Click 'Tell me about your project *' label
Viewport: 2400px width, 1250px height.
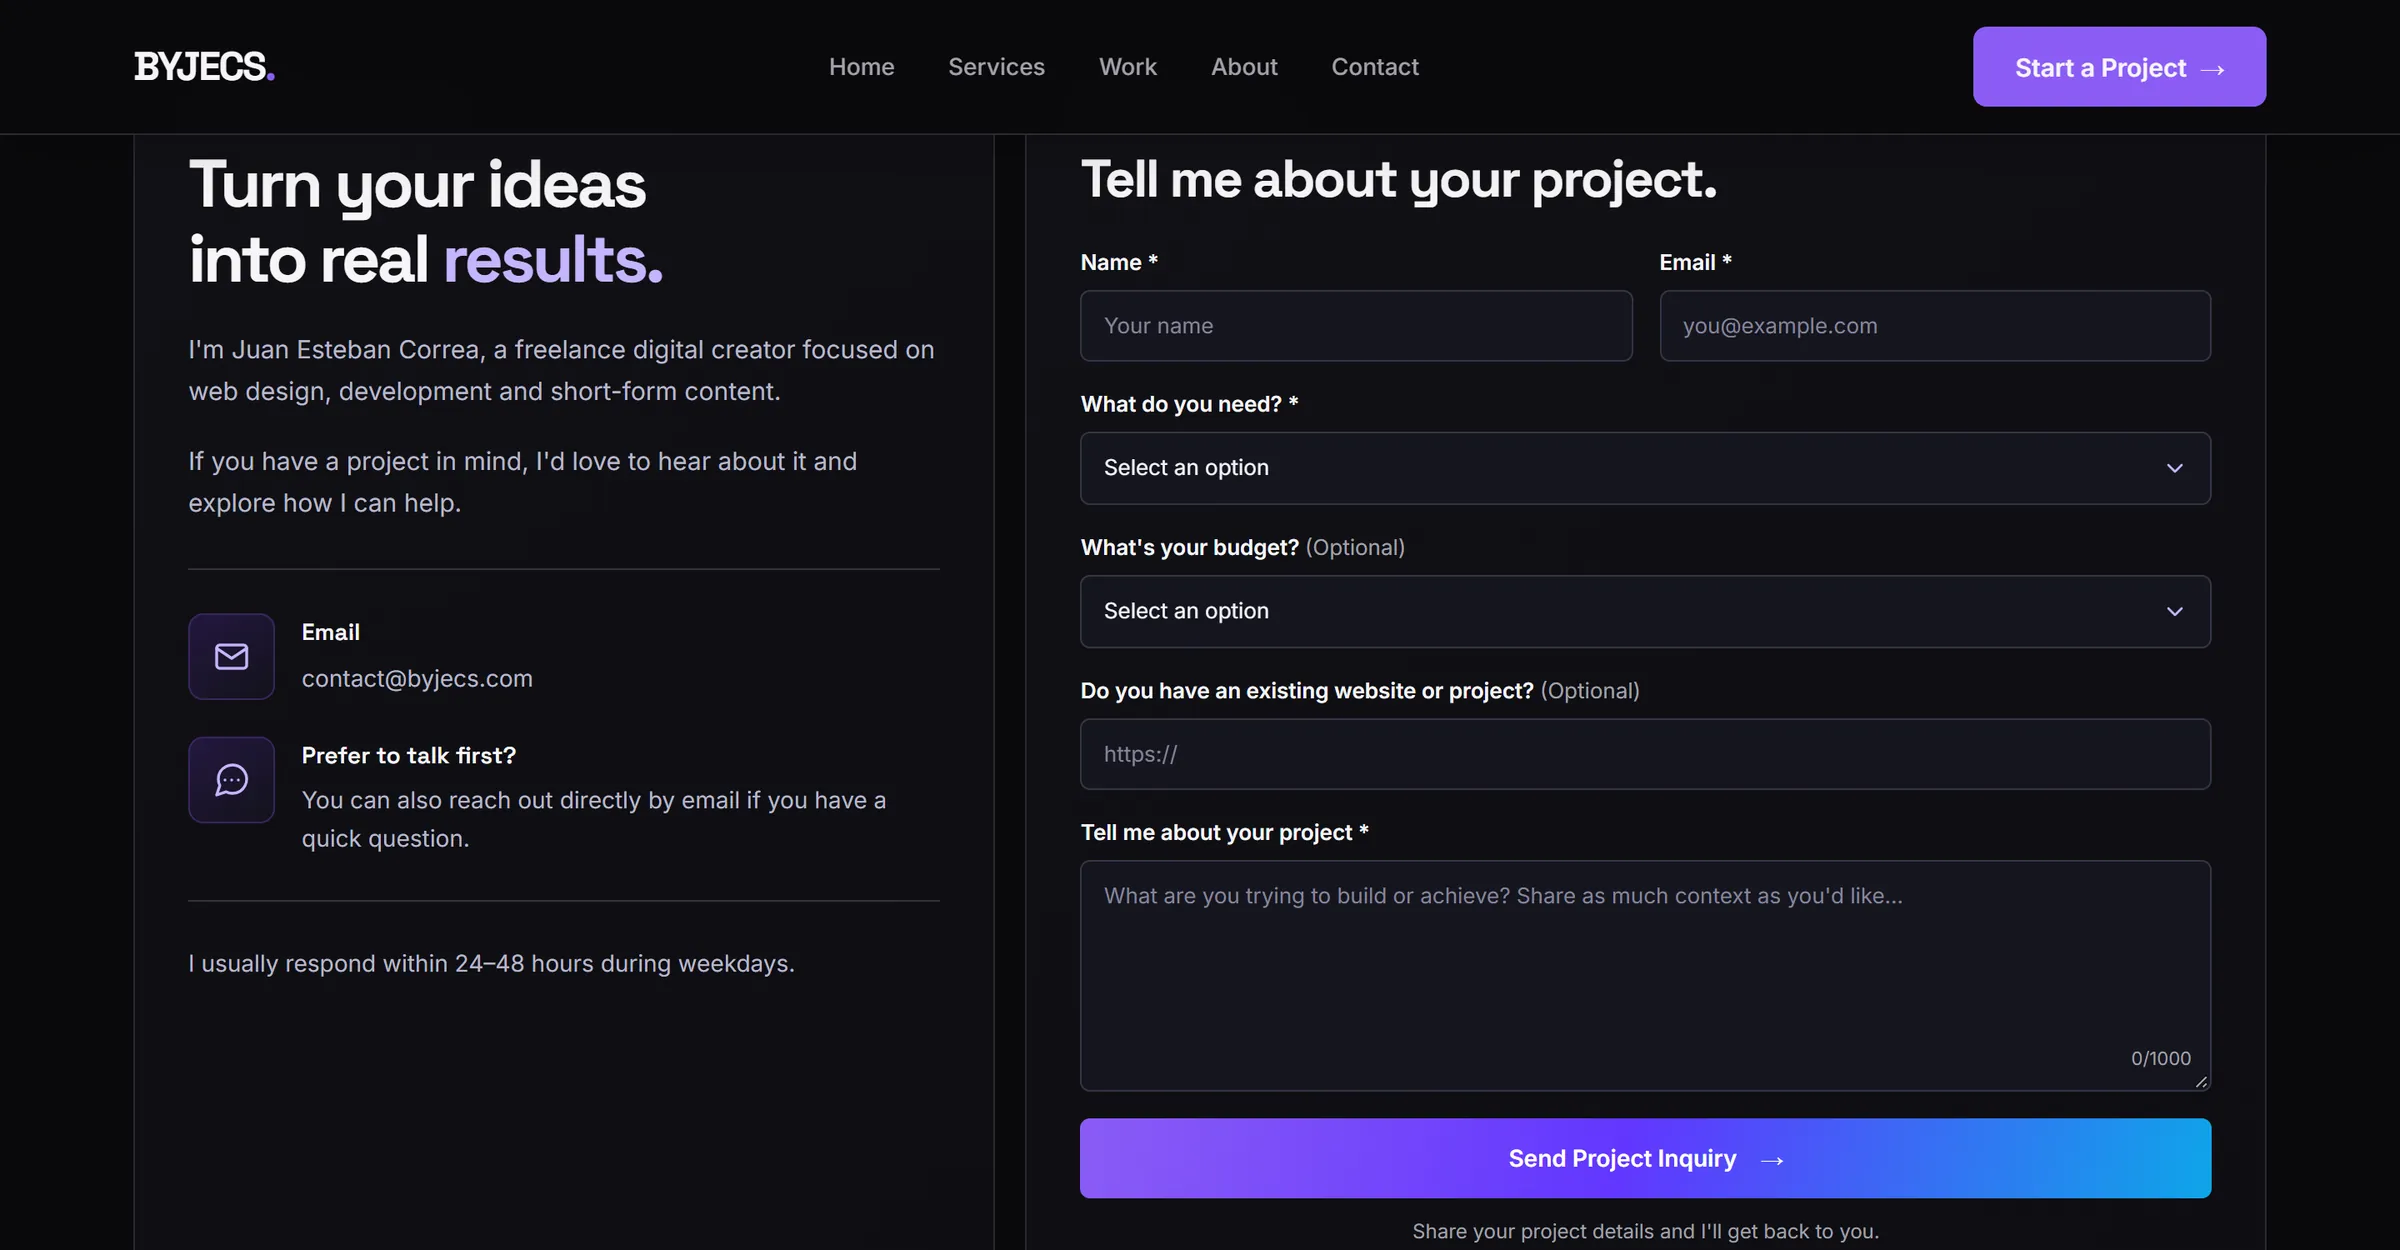pos(1224,832)
